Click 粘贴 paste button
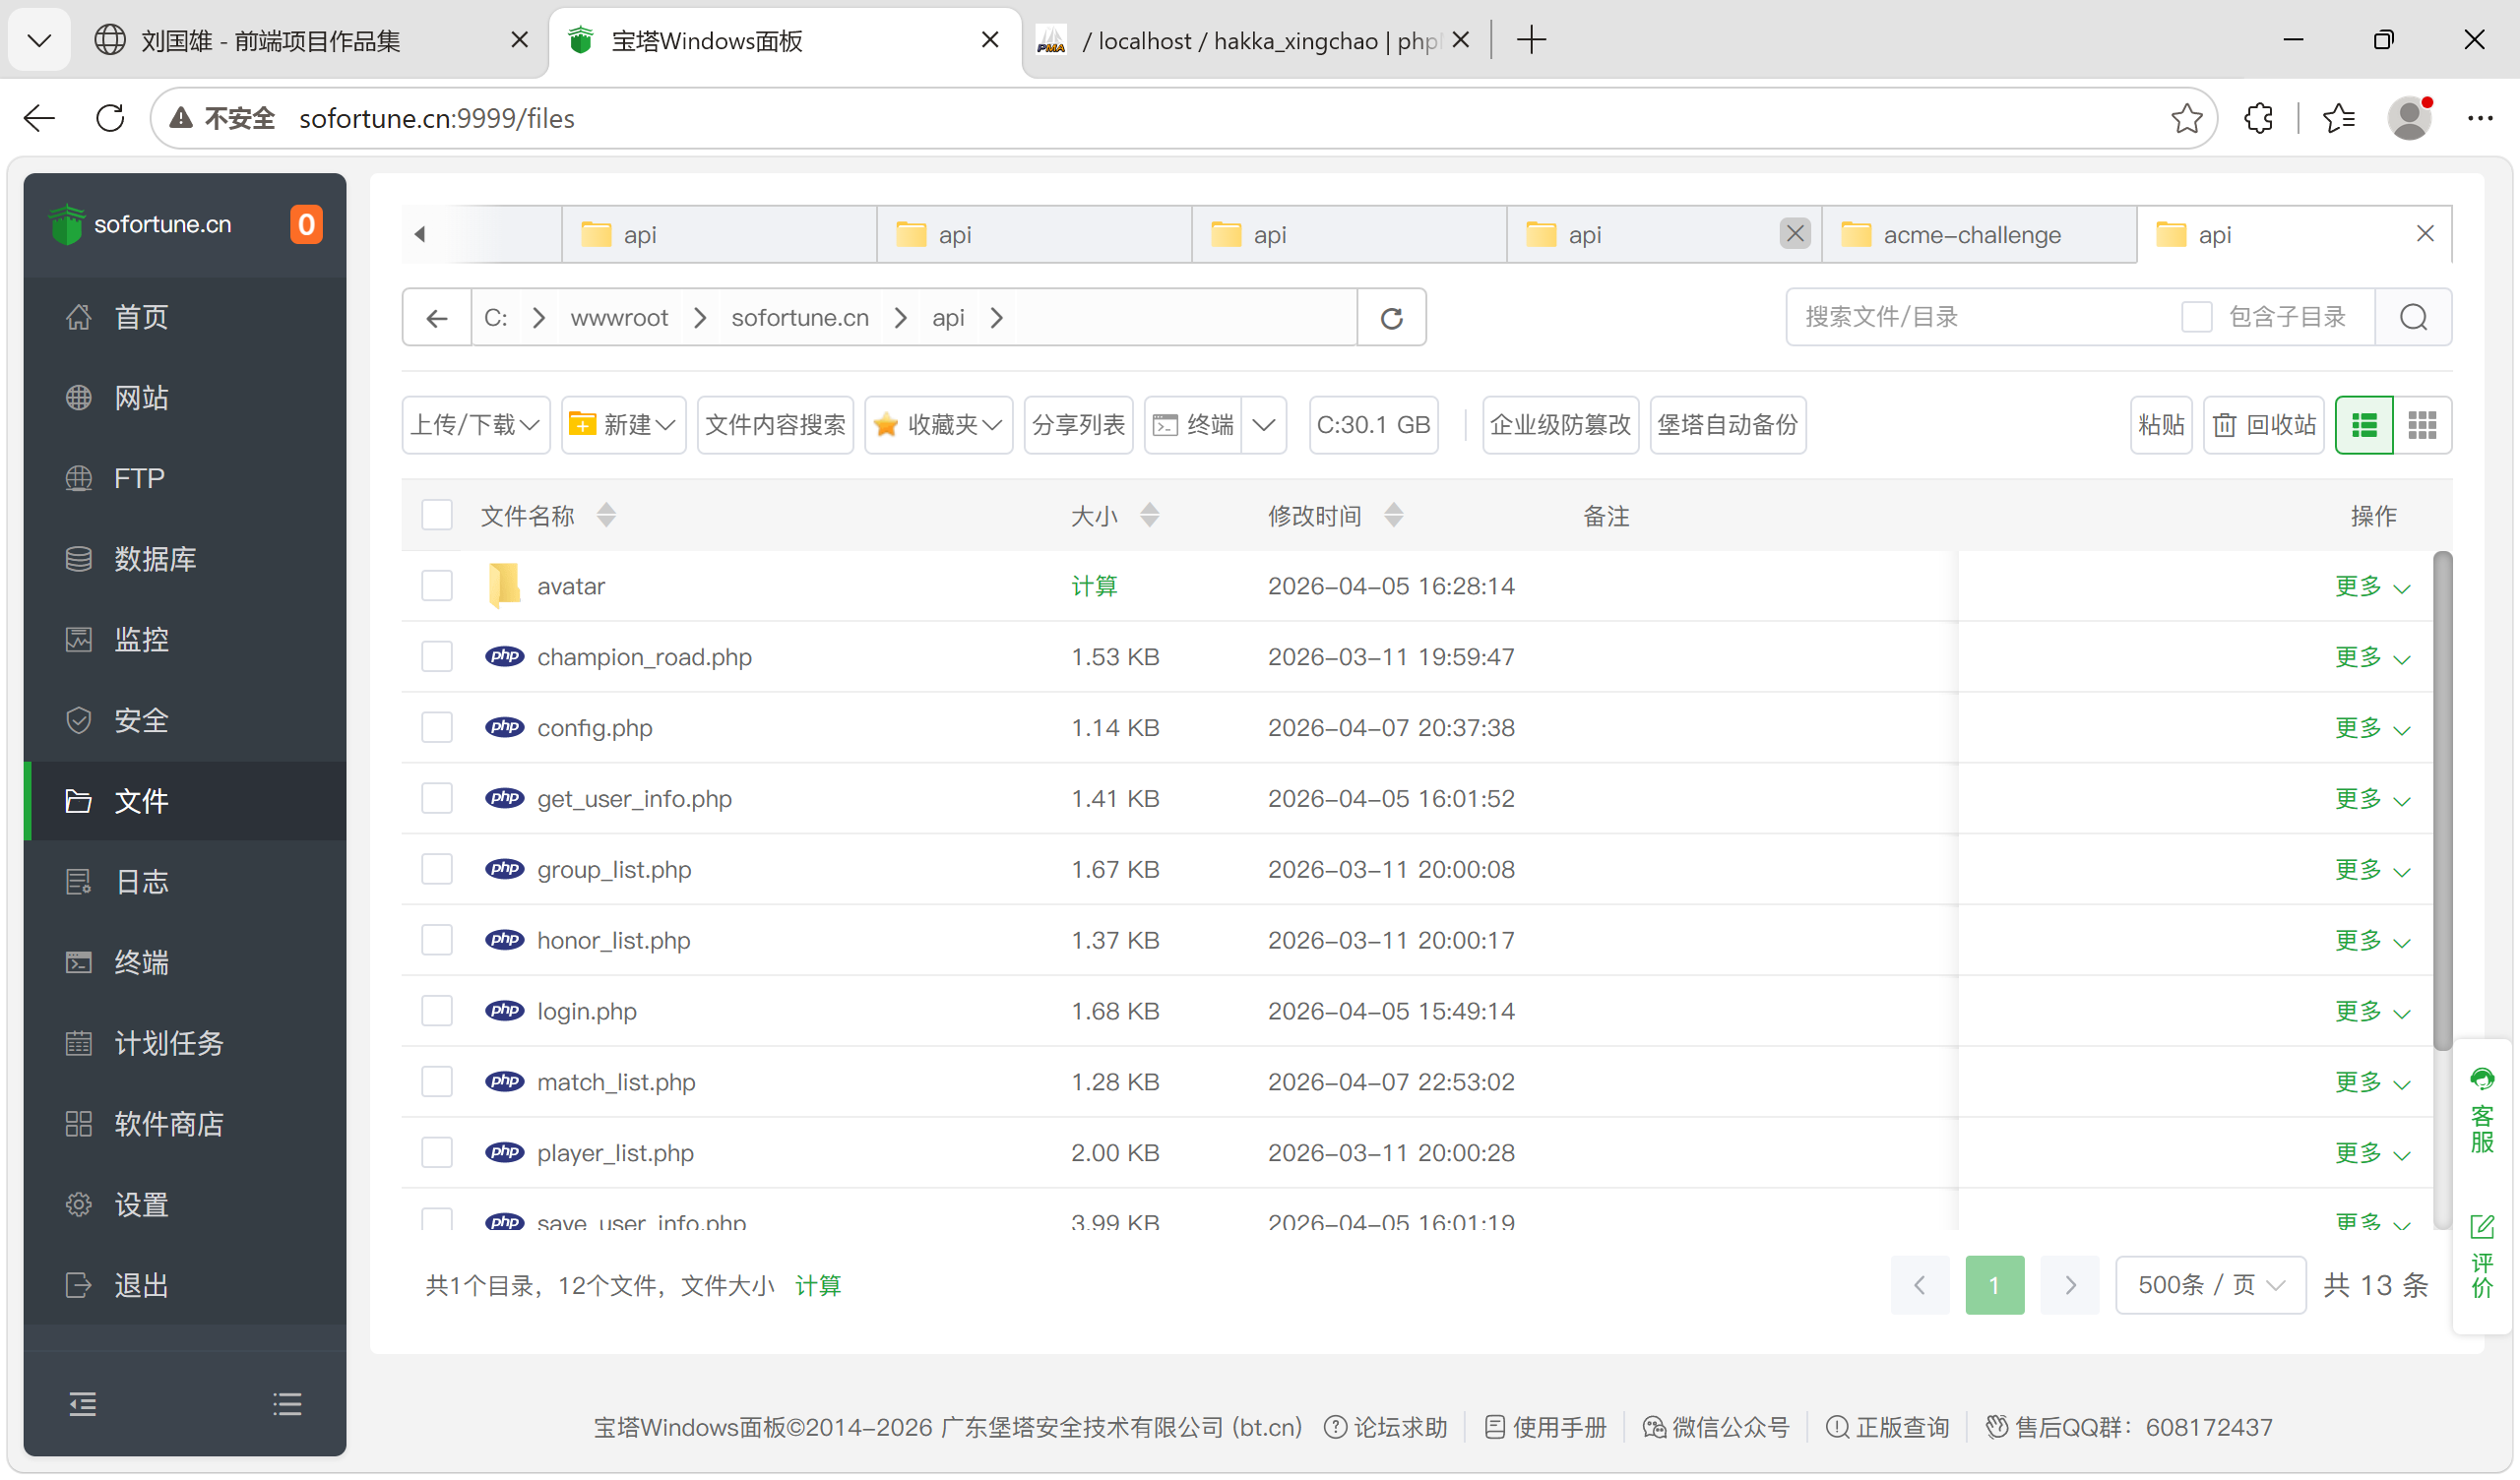The image size is (2520, 1480). (x=2161, y=425)
